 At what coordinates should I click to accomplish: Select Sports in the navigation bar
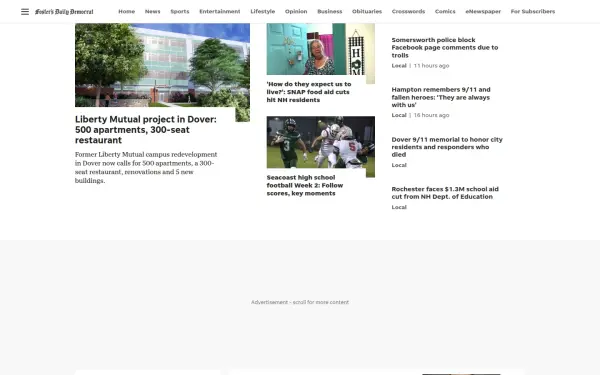[180, 11]
